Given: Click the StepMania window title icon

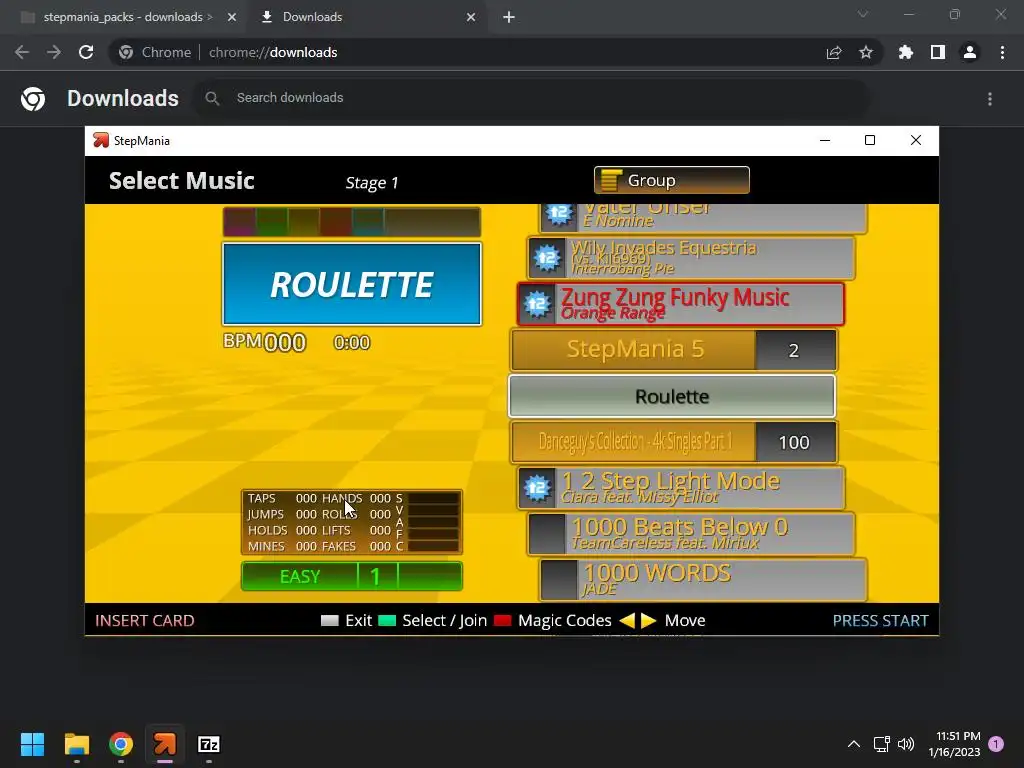Looking at the screenshot, I should [x=101, y=140].
